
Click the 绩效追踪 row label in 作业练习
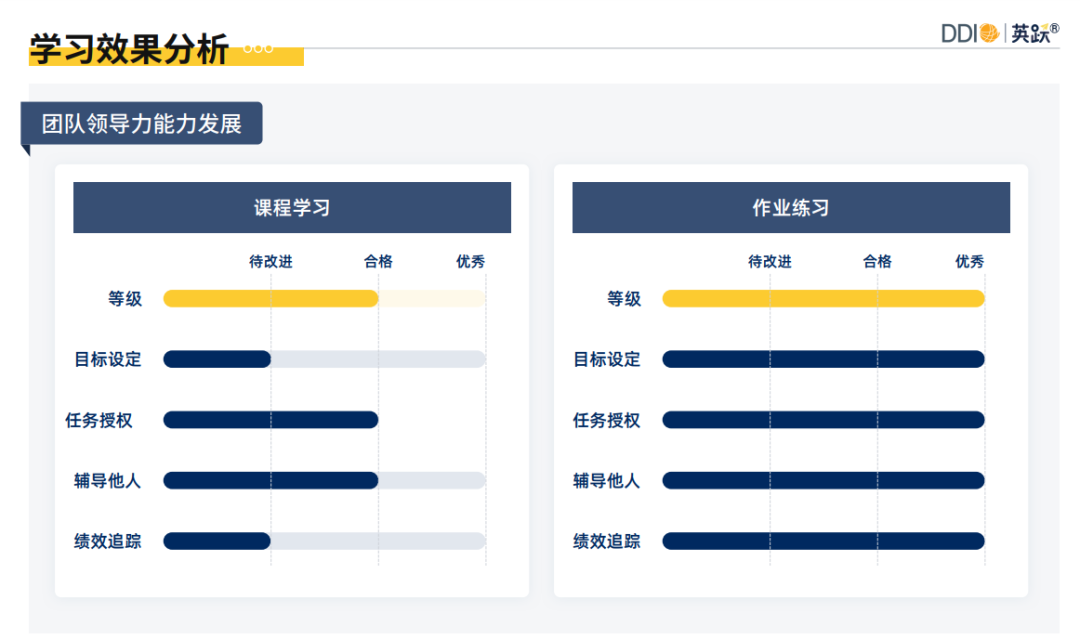coord(607,541)
